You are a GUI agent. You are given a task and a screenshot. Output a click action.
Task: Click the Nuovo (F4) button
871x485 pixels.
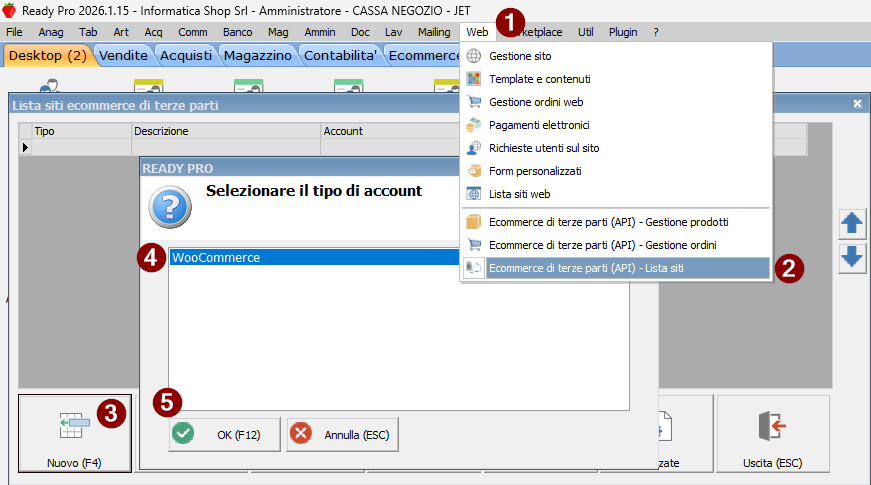pyautogui.click(x=74, y=435)
